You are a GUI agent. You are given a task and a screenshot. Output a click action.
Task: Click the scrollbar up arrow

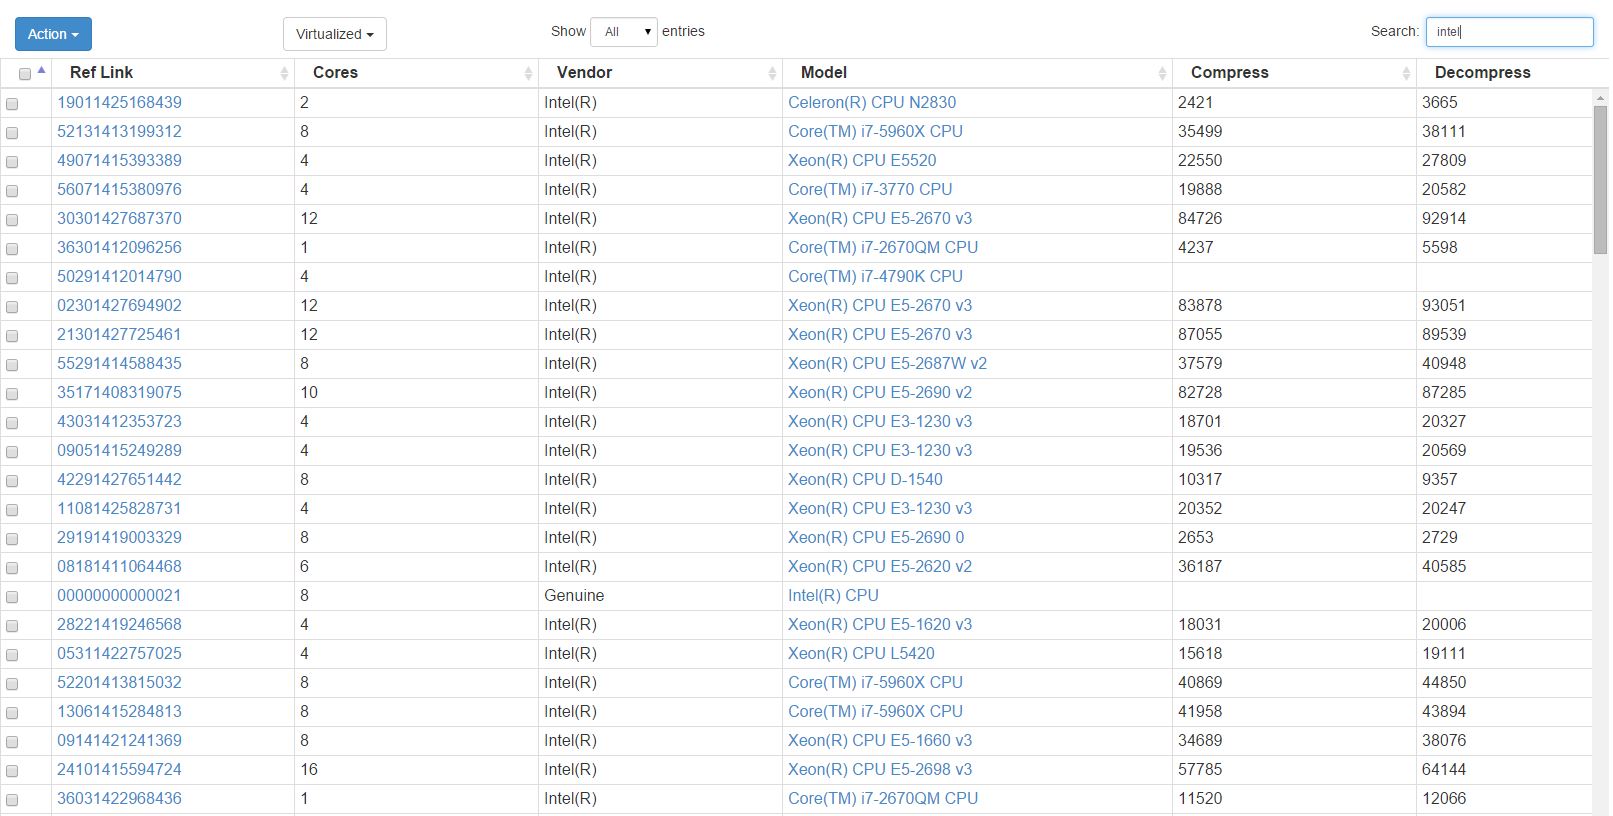point(1600,98)
